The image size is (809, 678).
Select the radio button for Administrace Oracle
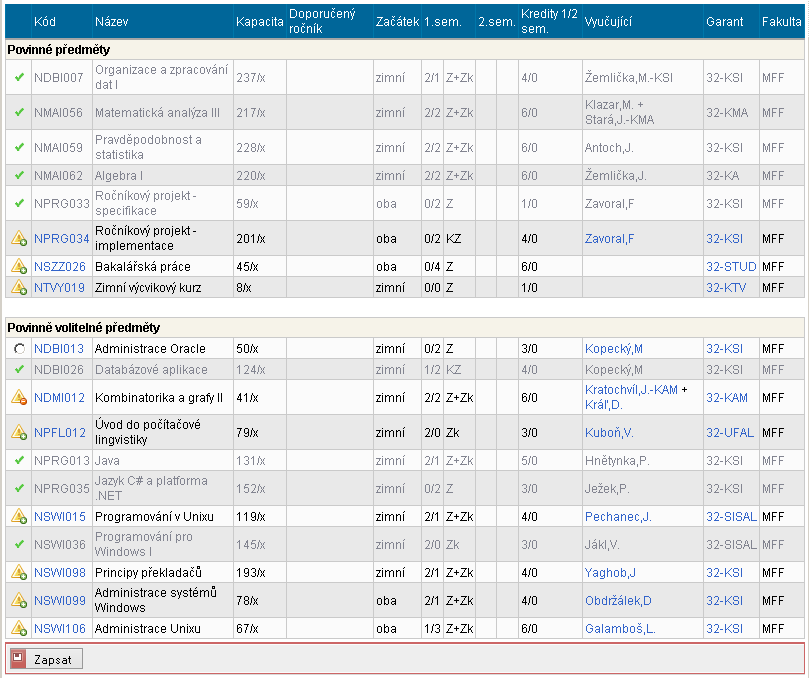[x=18, y=349]
